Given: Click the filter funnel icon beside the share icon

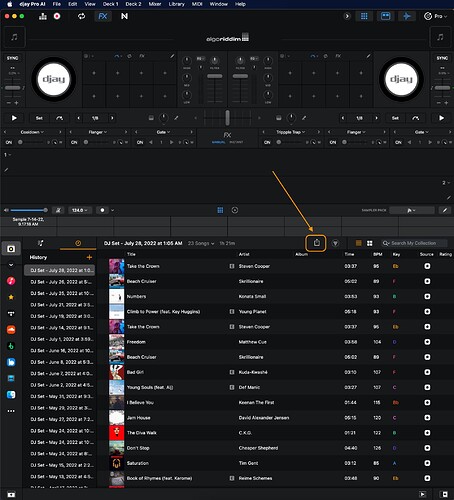Looking at the screenshot, I should pyautogui.click(x=335, y=243).
